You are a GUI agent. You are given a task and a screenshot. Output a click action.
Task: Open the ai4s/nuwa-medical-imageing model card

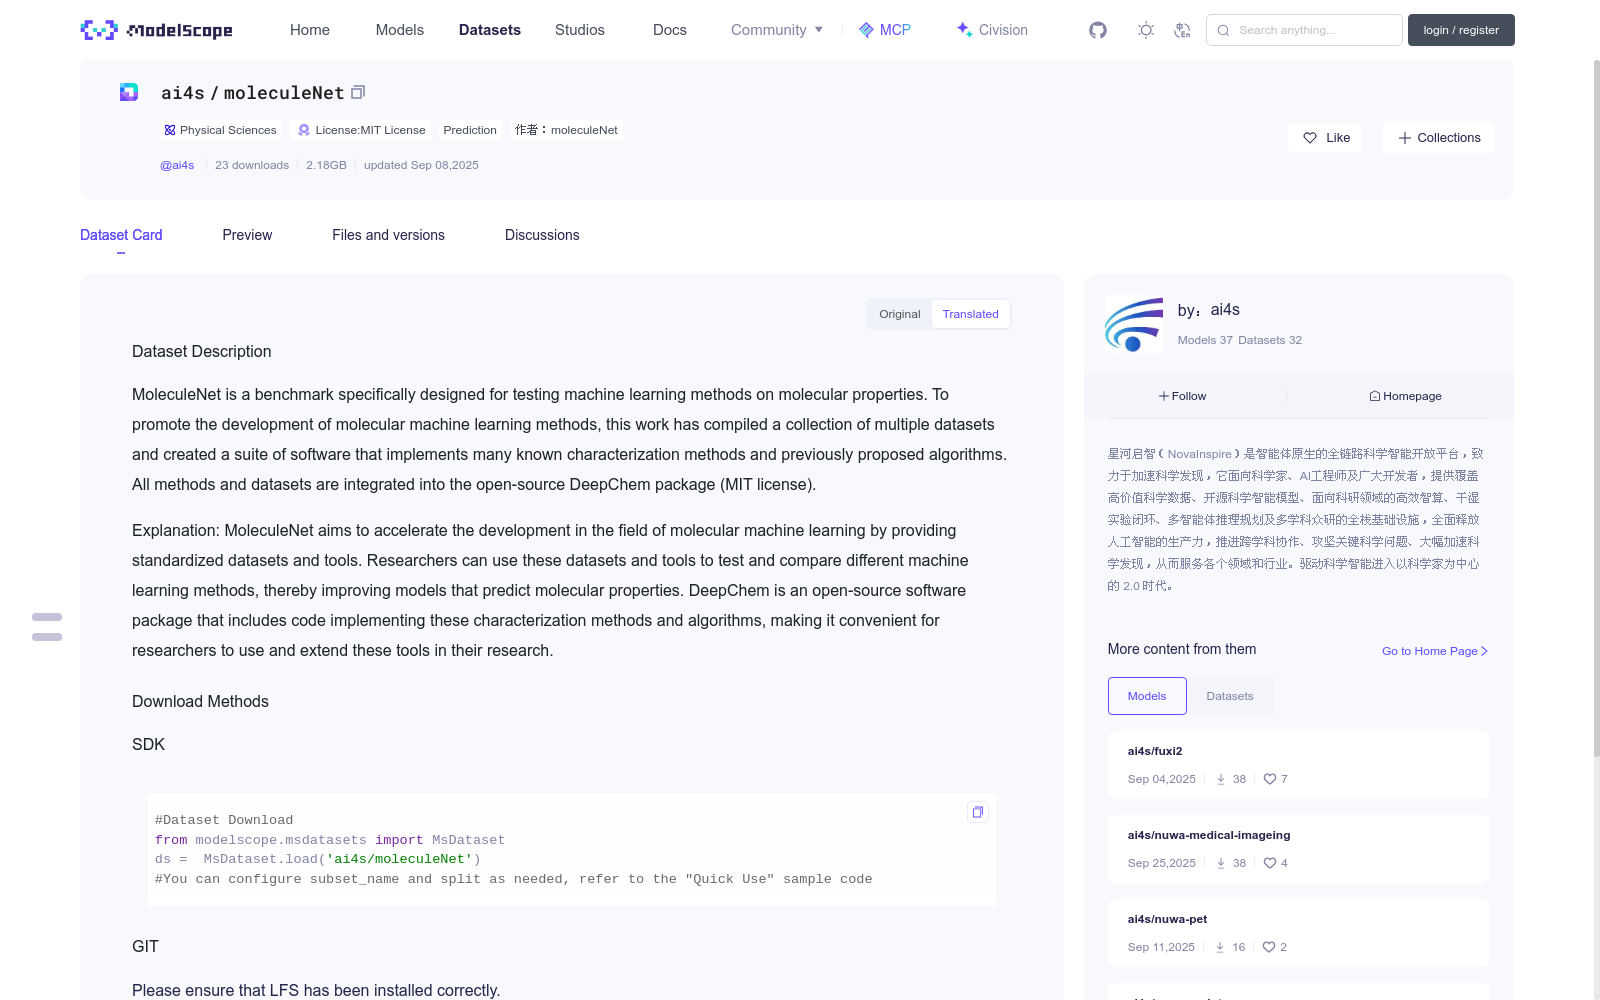pos(1298,849)
